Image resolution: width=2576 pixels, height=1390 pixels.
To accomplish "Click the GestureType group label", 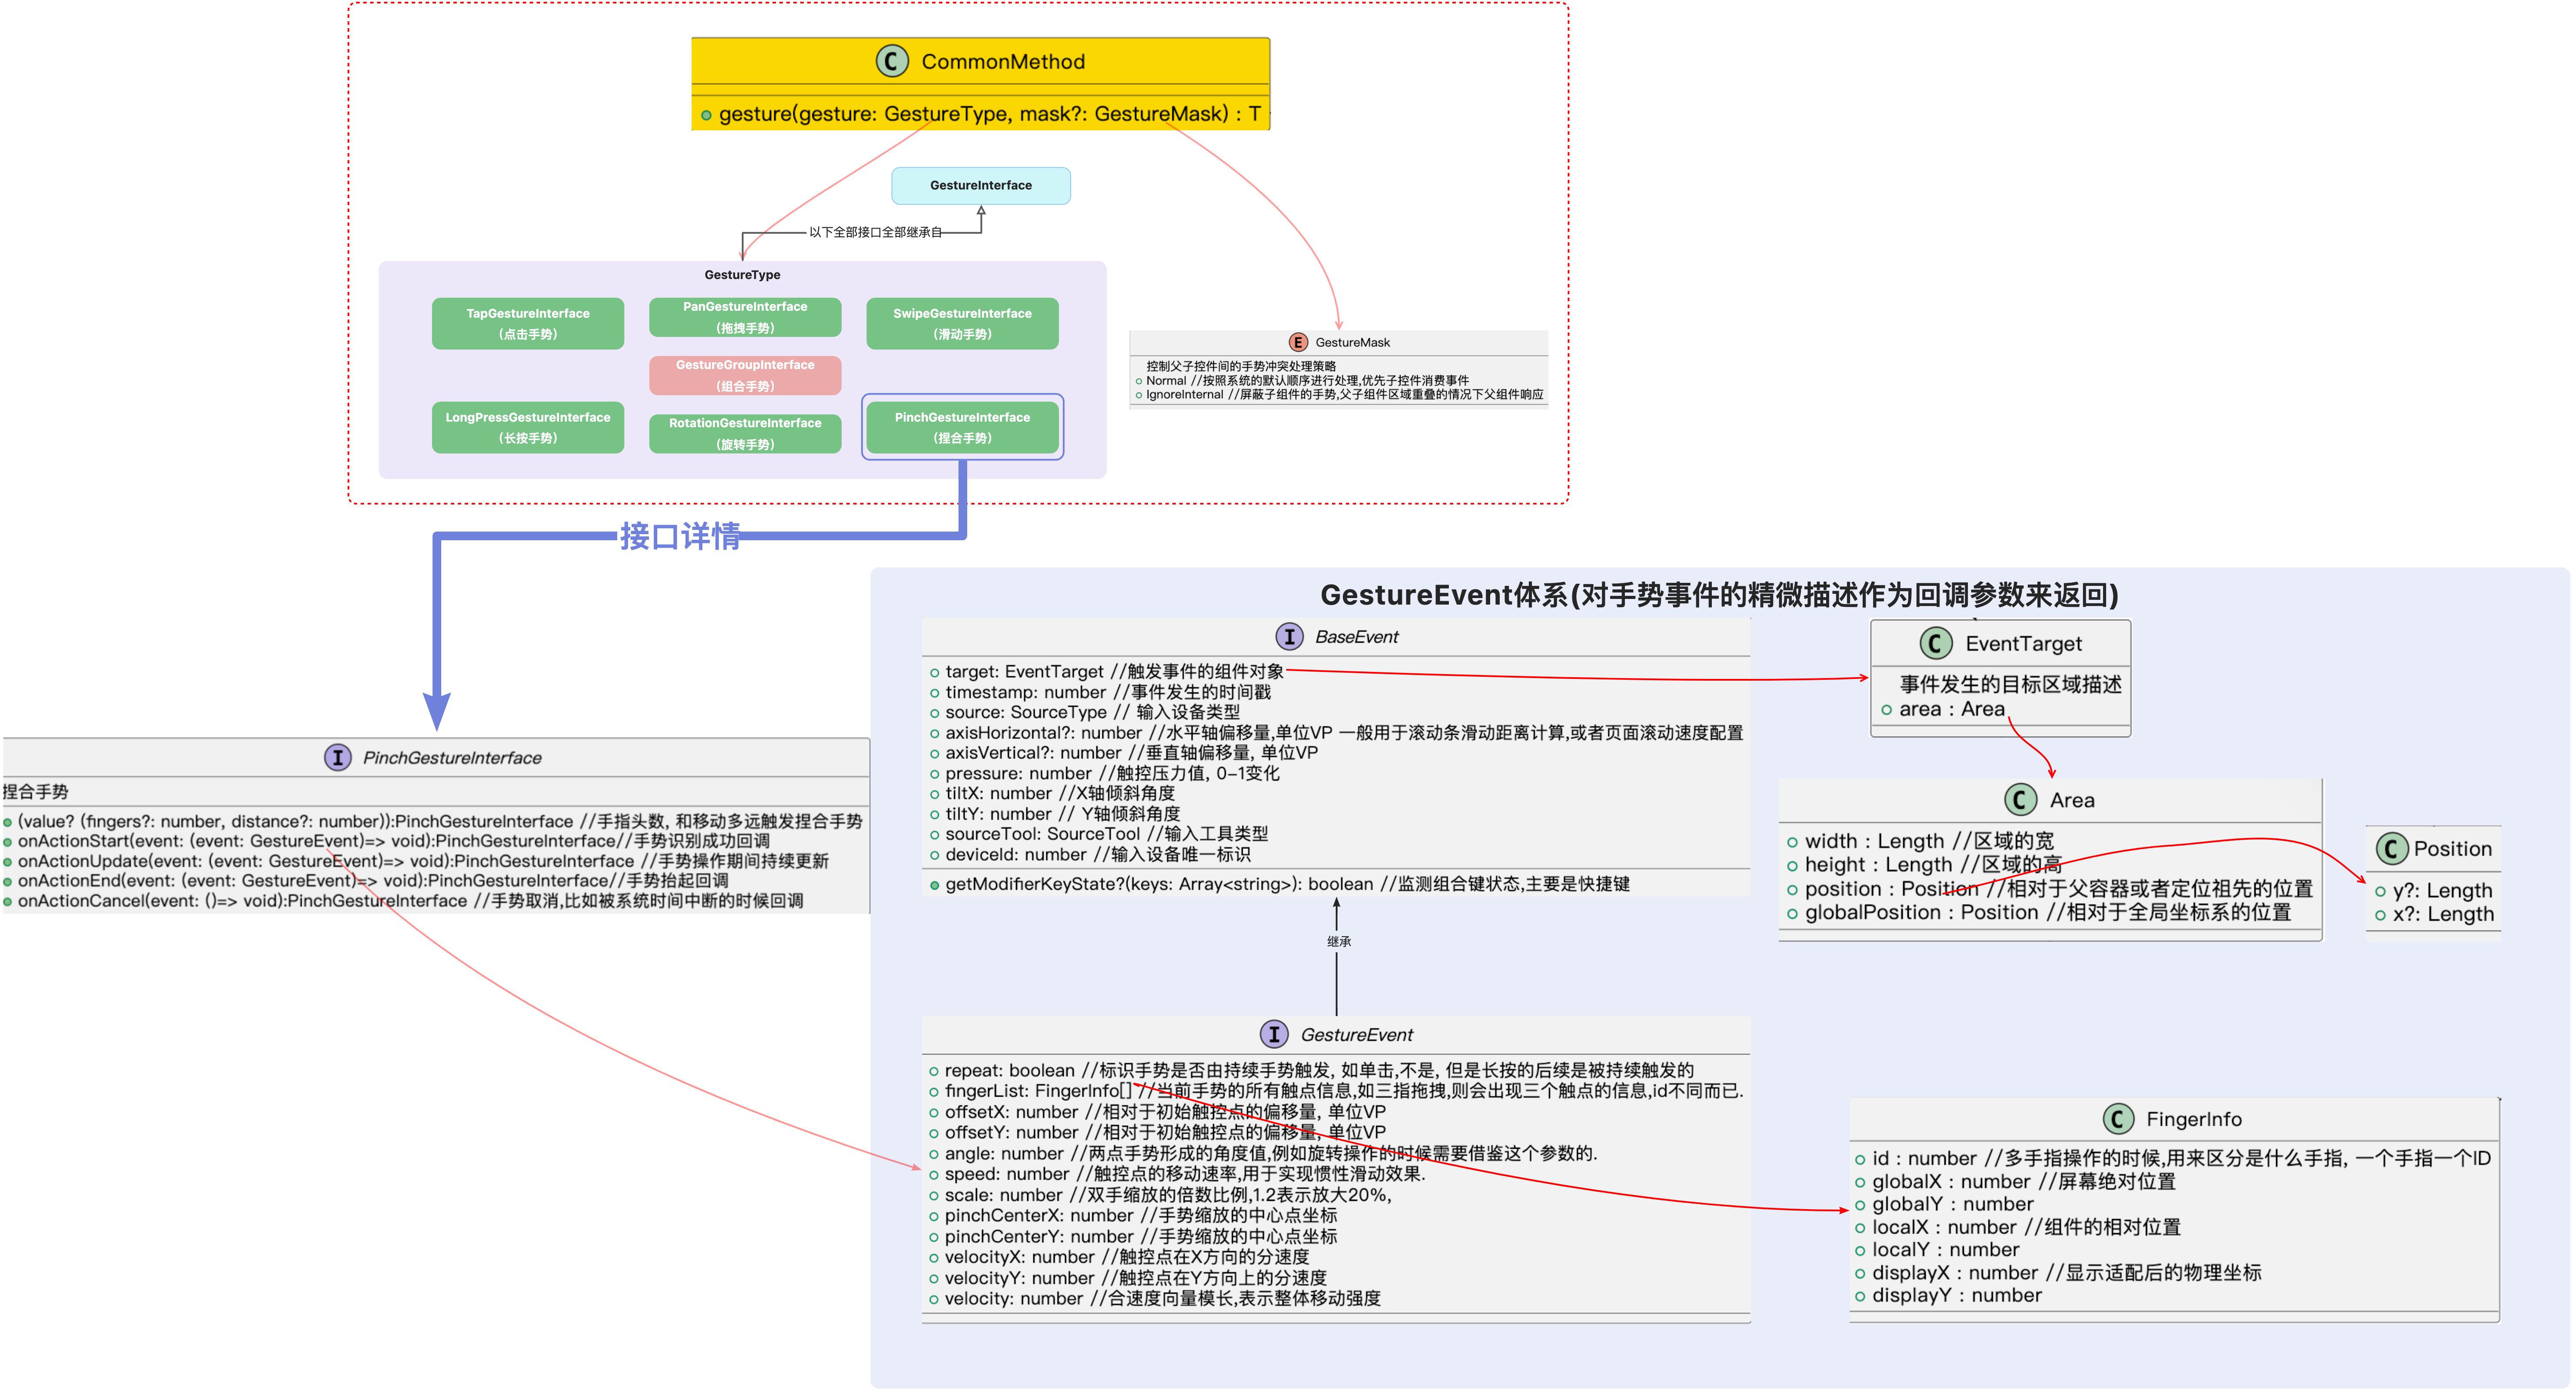I will [x=742, y=275].
